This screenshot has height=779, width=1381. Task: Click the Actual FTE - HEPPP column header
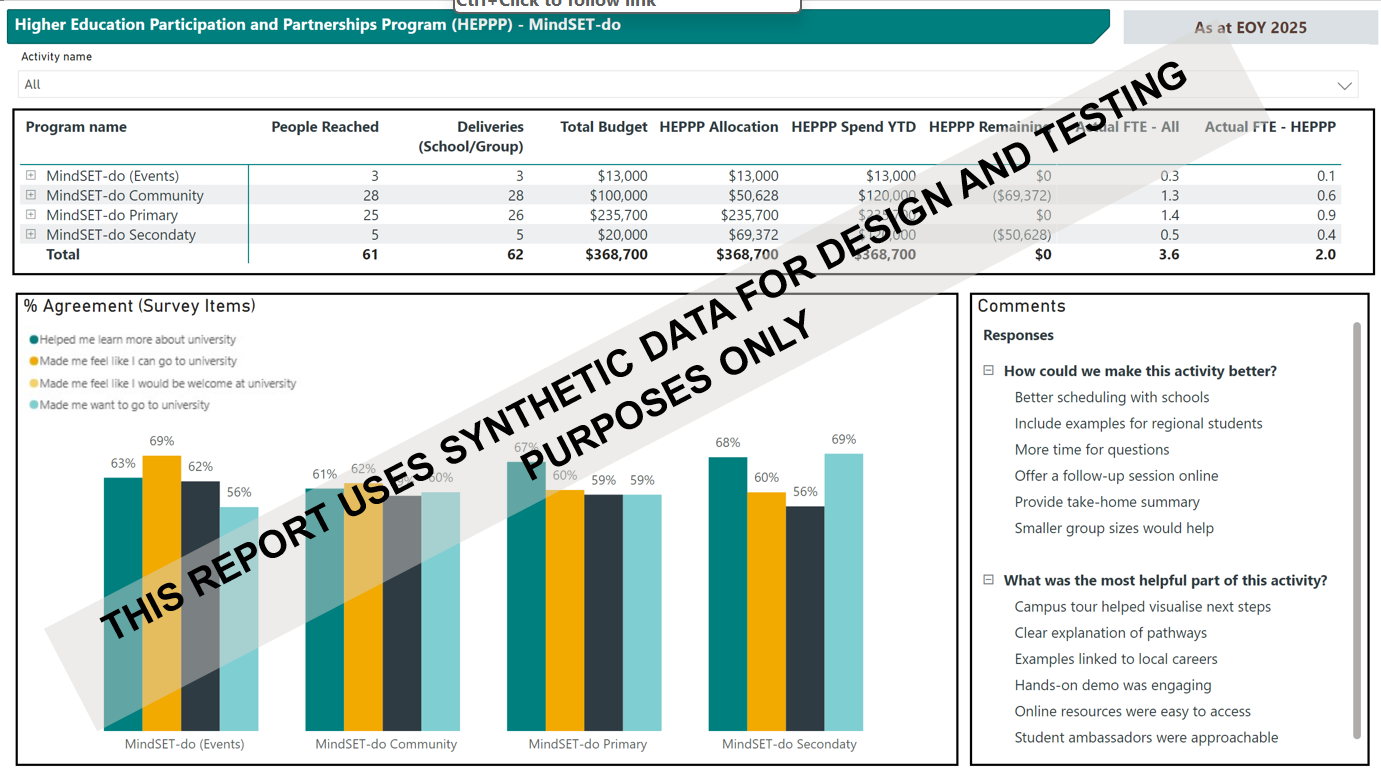coord(1269,127)
